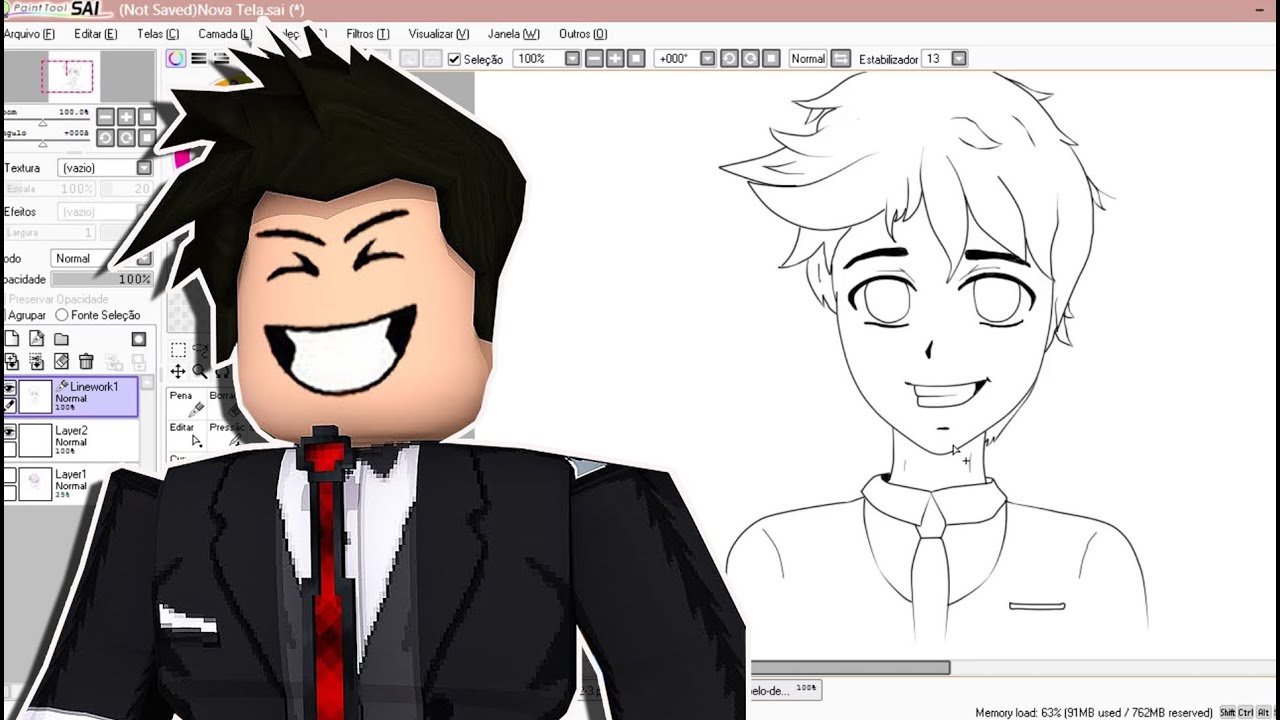Viewport: 1280px width, 720px height.
Task: Click navigator zoom out minus button
Action: click(x=106, y=117)
